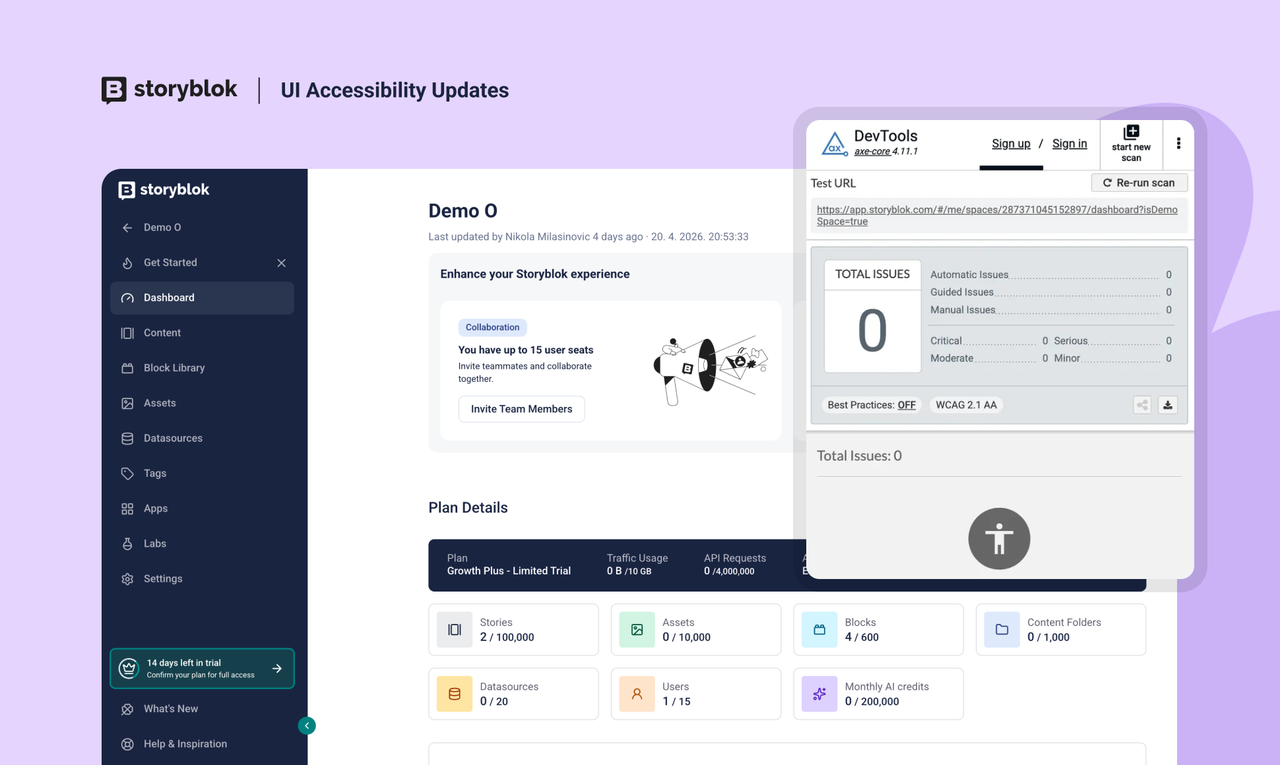Select the Tags sidebar icon
This screenshot has height=765, width=1280.
128,473
